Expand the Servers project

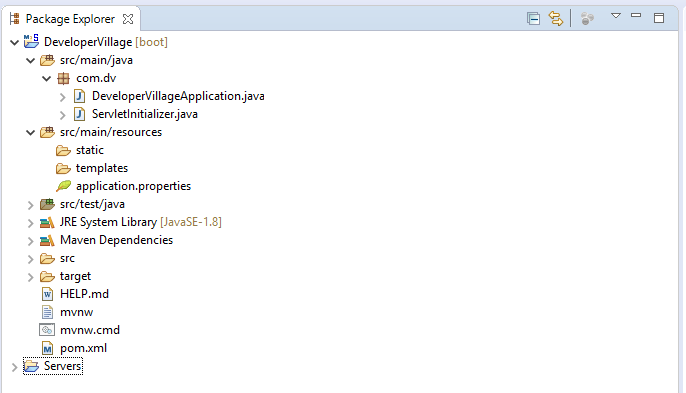[x=14, y=367]
